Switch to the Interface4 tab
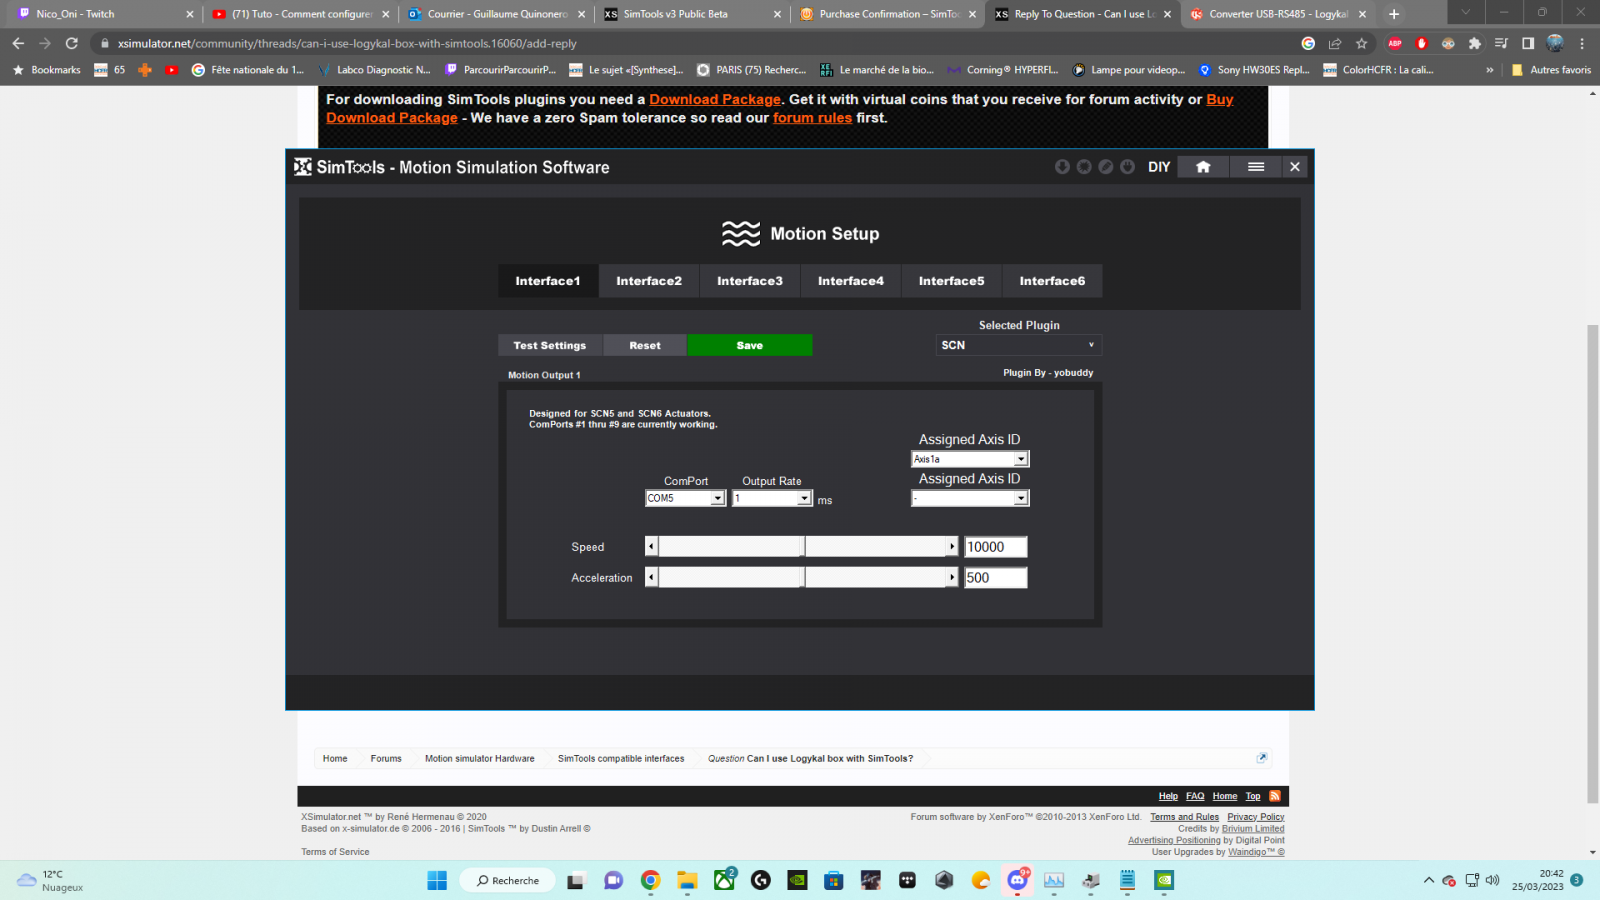The image size is (1600, 900). click(851, 281)
